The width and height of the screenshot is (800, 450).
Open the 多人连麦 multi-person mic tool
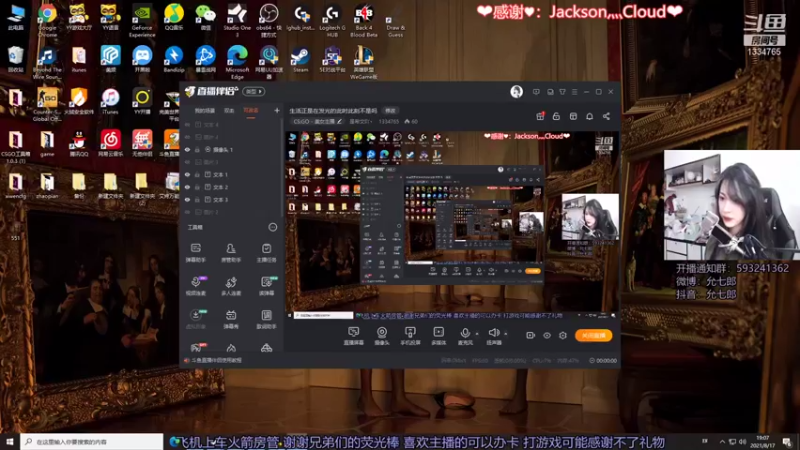(231, 286)
